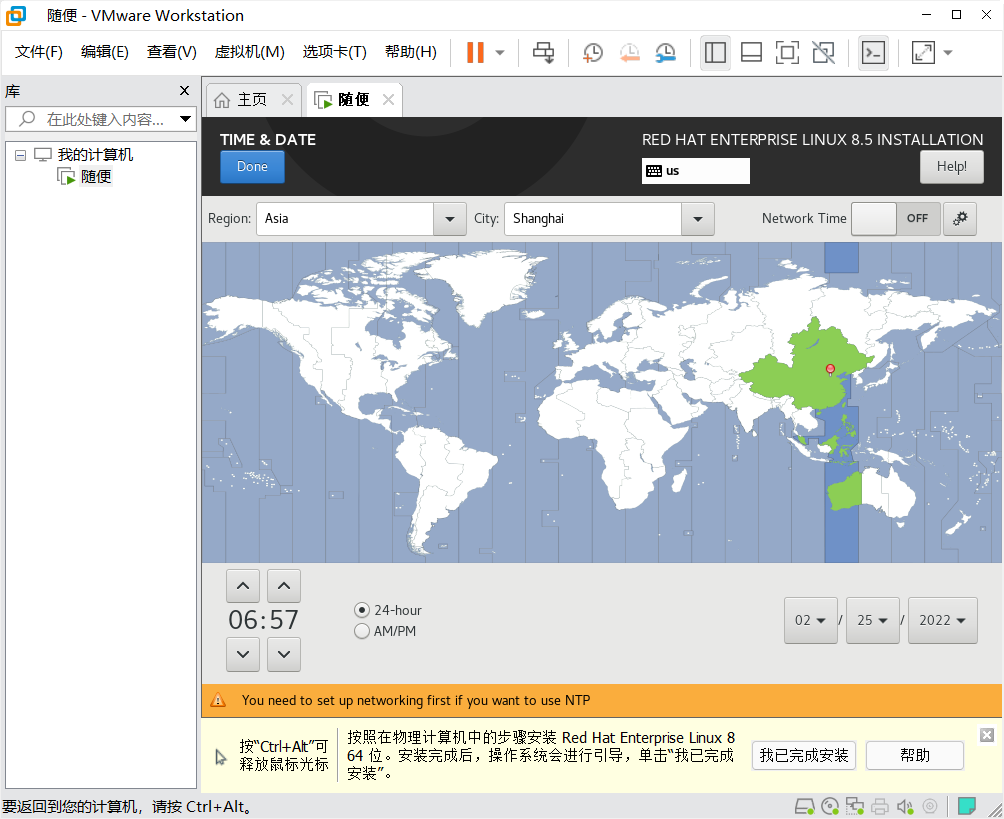Image resolution: width=1004 pixels, height=819 pixels.
Task: Click the network adapter status icon
Action: 854,807
